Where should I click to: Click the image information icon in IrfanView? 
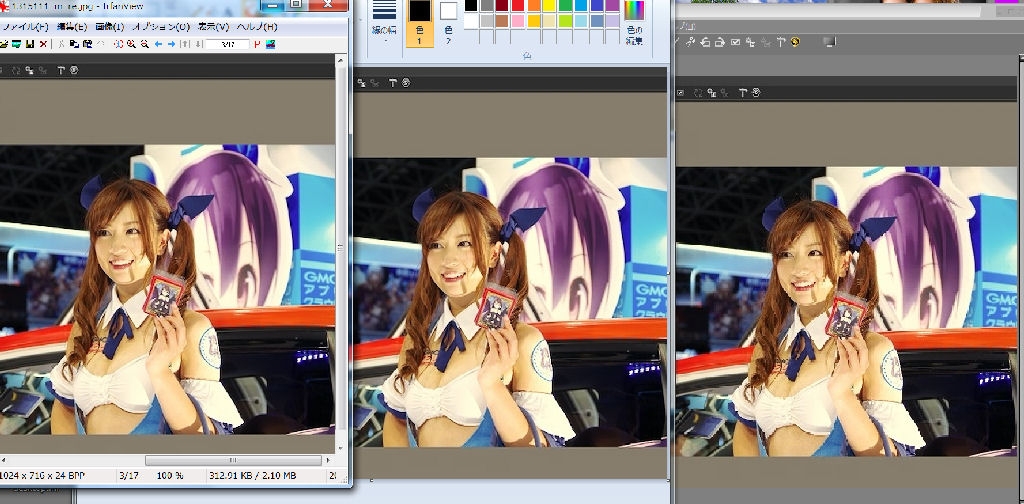[118, 44]
